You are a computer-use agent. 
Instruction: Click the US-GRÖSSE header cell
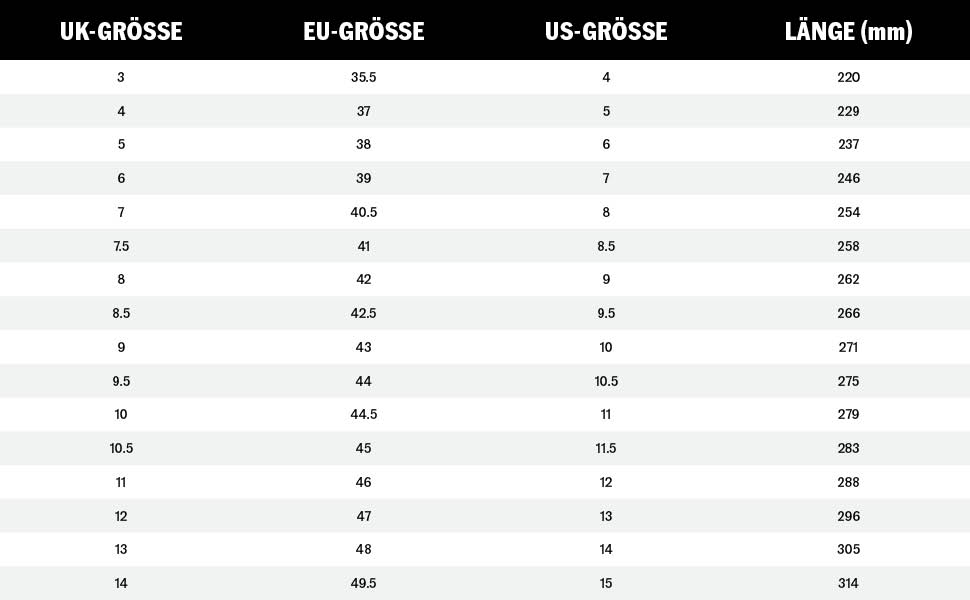606,31
